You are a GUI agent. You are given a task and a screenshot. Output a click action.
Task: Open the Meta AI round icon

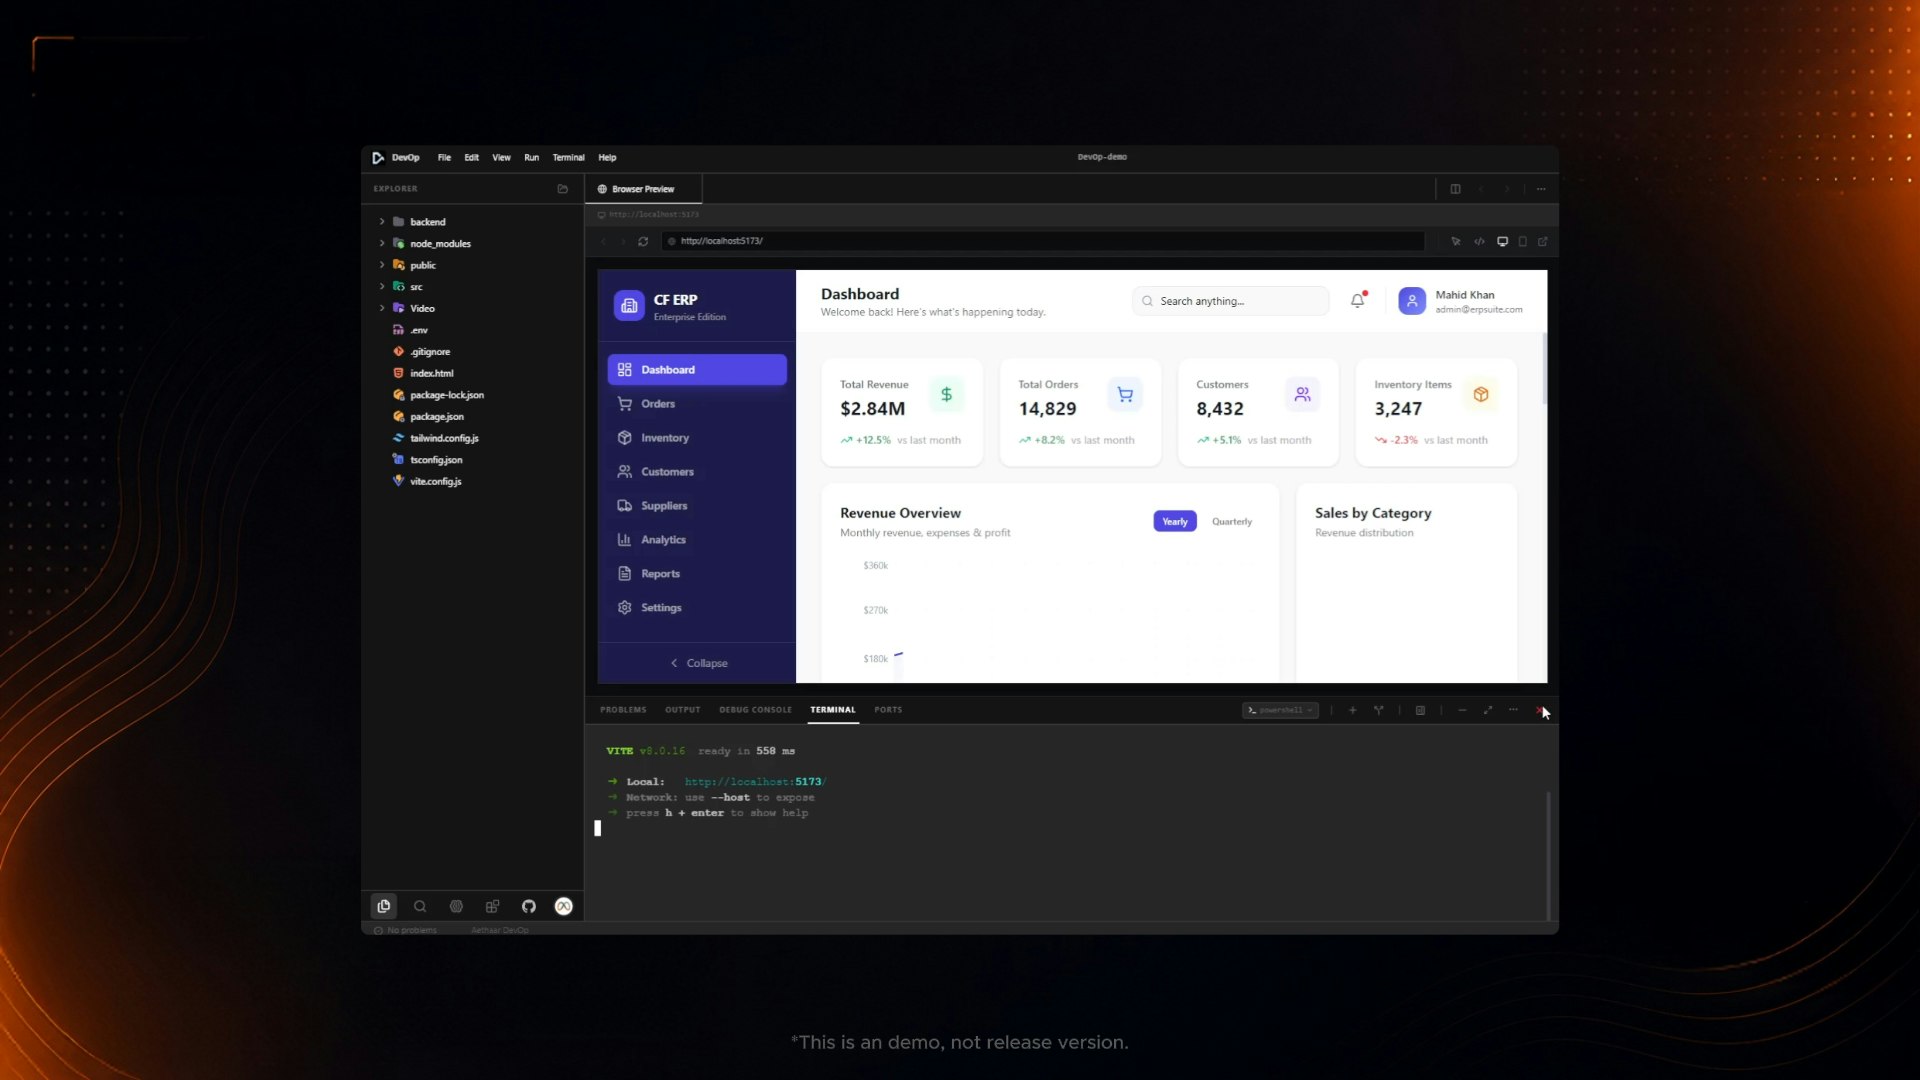click(x=564, y=906)
